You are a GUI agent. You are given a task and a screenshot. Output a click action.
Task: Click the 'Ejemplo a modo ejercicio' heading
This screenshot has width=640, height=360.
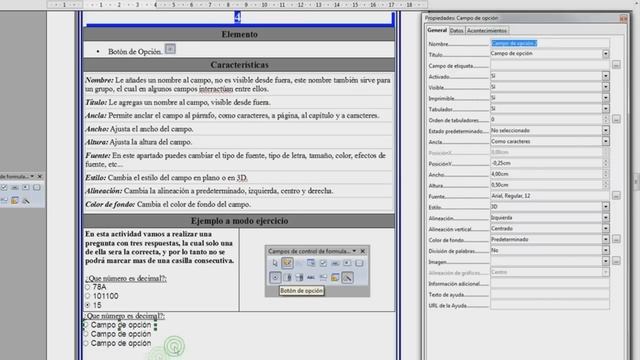(x=240, y=221)
